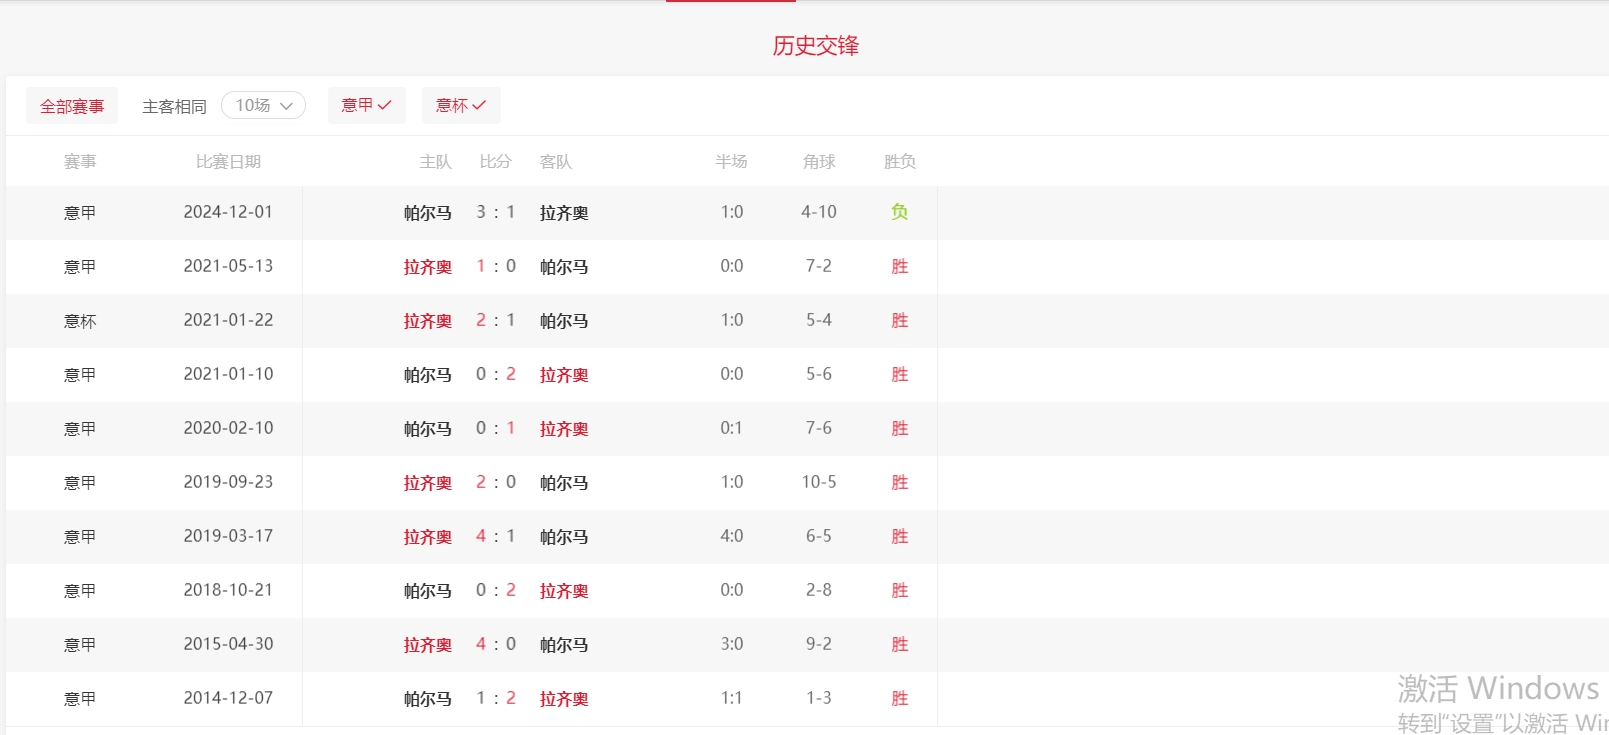Open the 3:1 score of the 2024-12-01 match

[495, 212]
